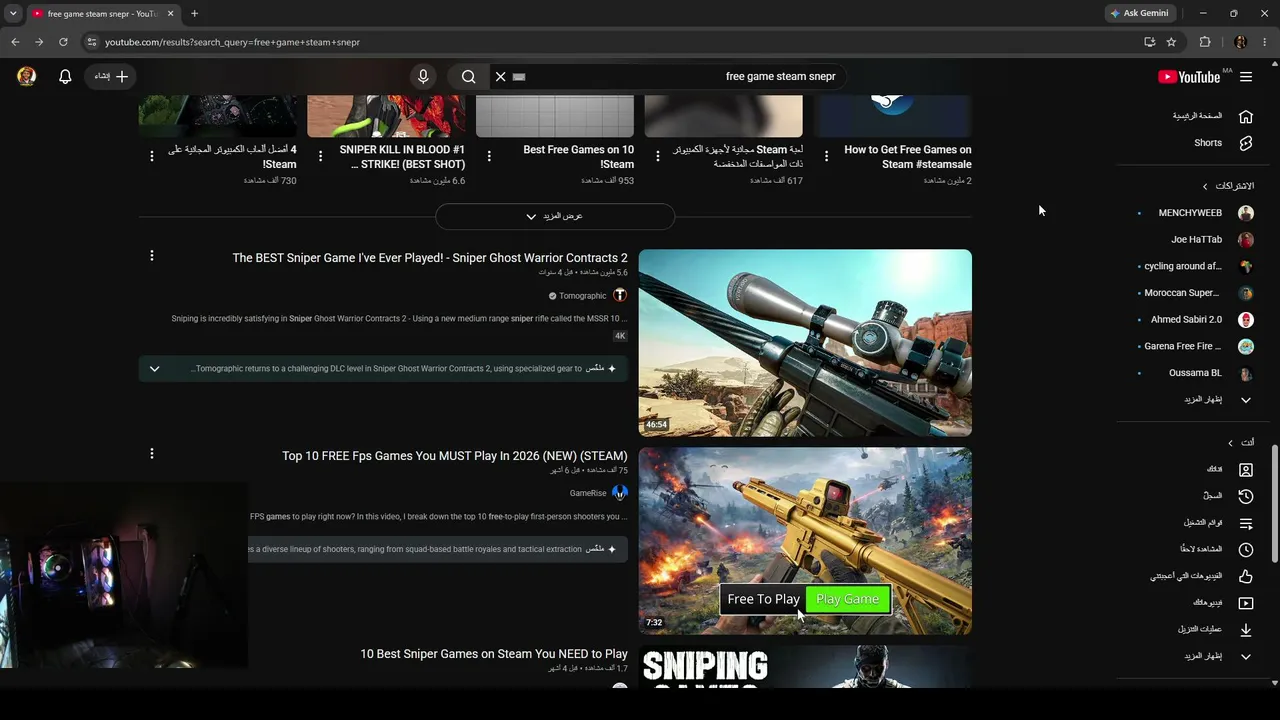1280x720 pixels.
Task: Expand more items under the You section
Action: 1218,656
